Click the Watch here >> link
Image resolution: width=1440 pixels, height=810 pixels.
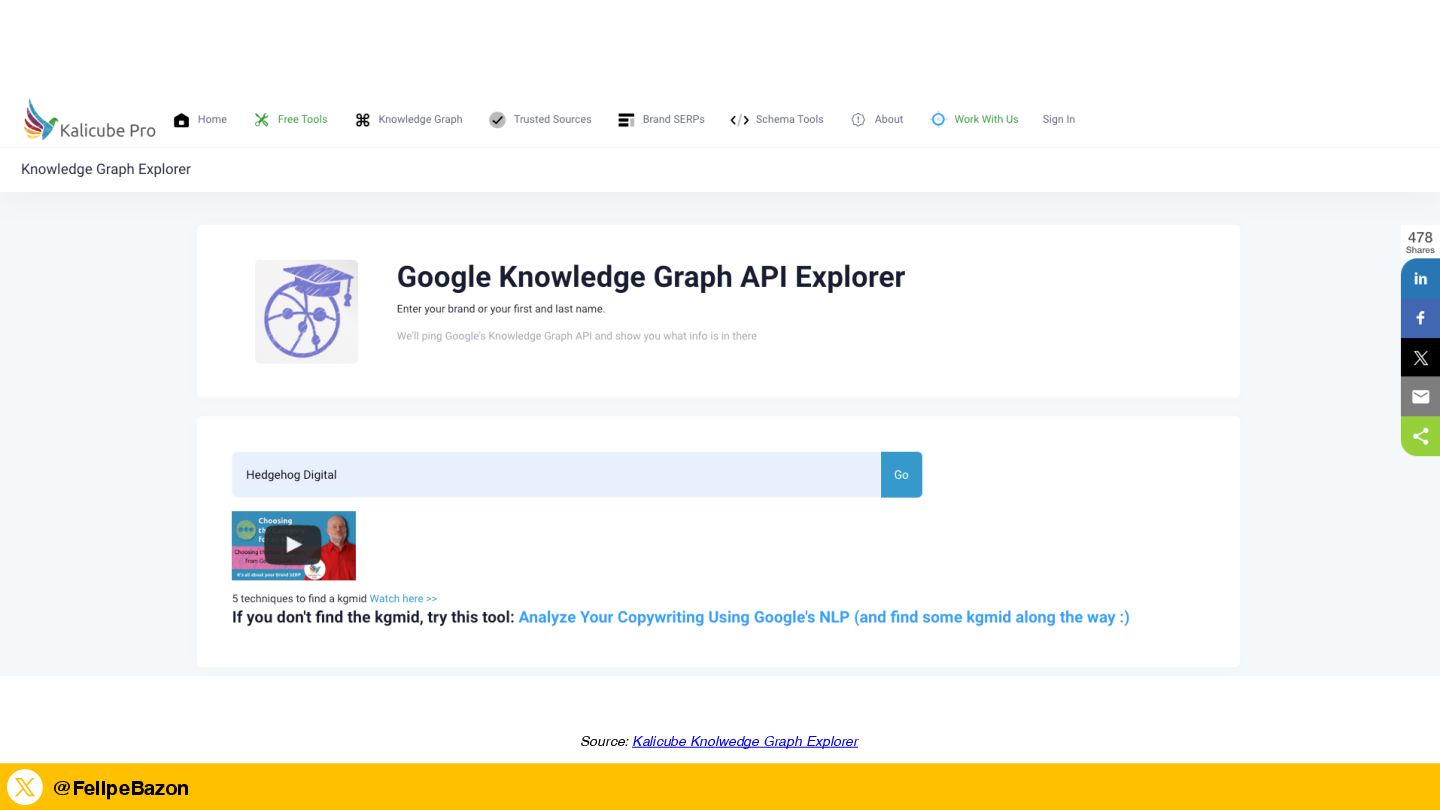(x=403, y=599)
